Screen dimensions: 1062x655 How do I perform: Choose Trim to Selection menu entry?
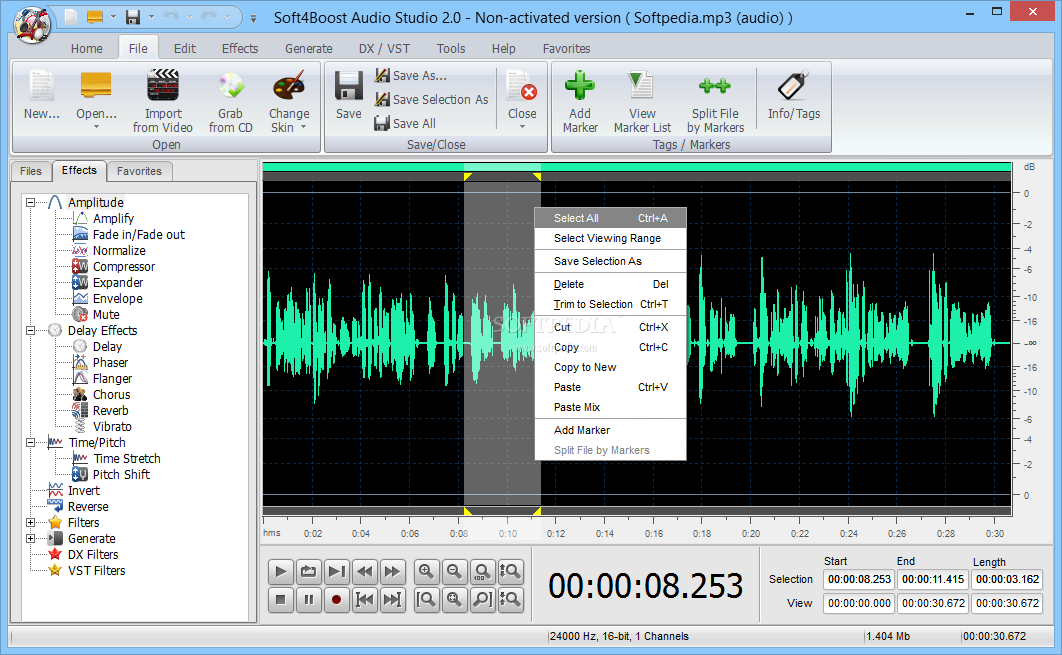pyautogui.click(x=610, y=304)
